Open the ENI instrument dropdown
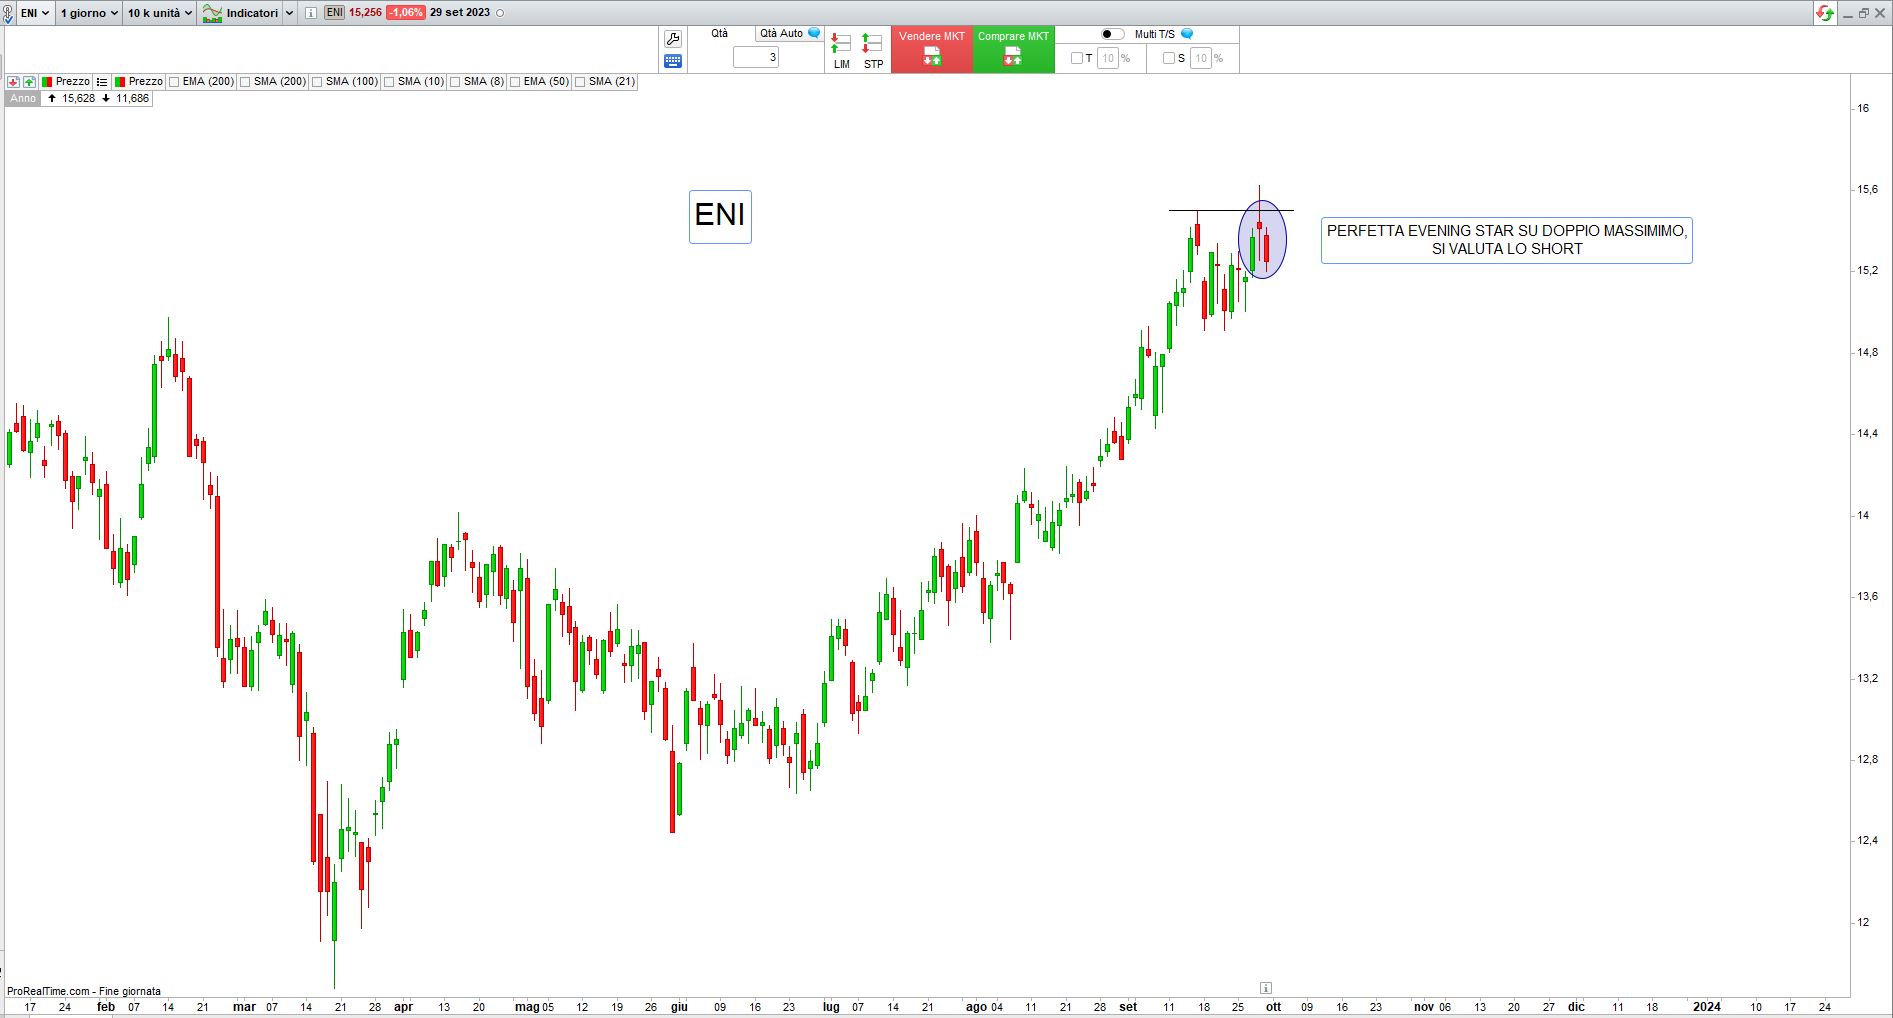The width and height of the screenshot is (1893, 1018). coord(34,13)
